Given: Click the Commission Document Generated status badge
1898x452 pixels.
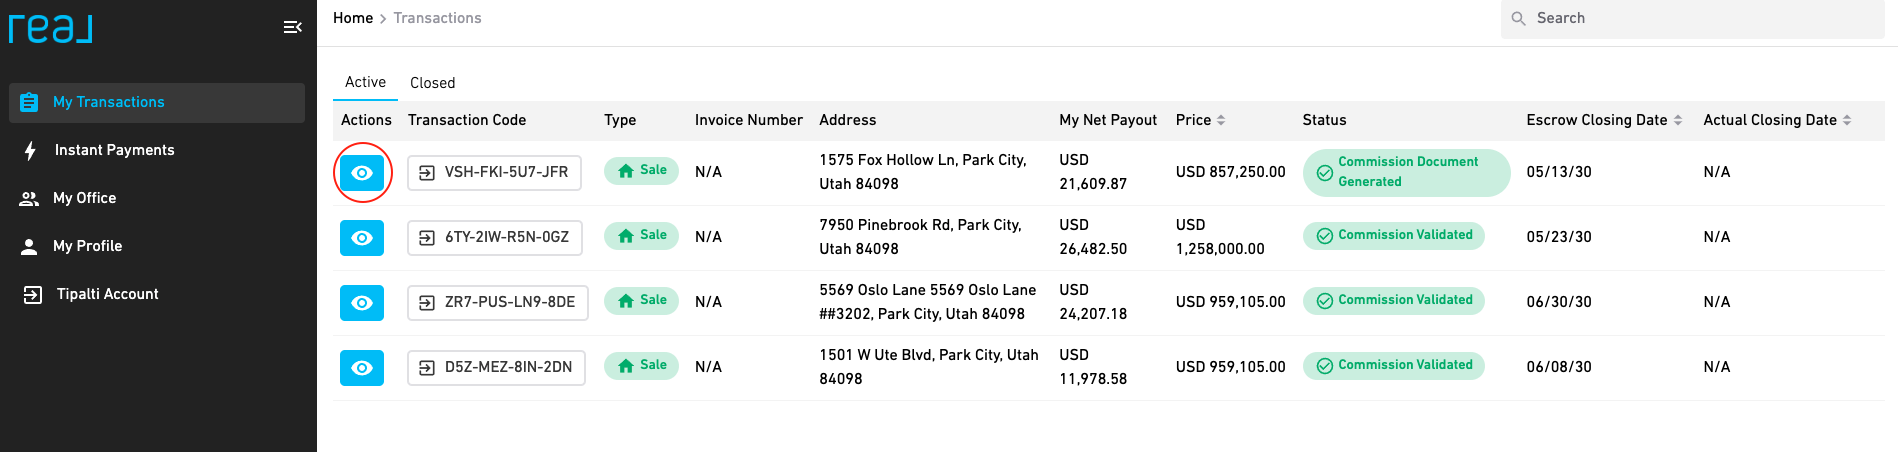Looking at the screenshot, I should (1406, 172).
